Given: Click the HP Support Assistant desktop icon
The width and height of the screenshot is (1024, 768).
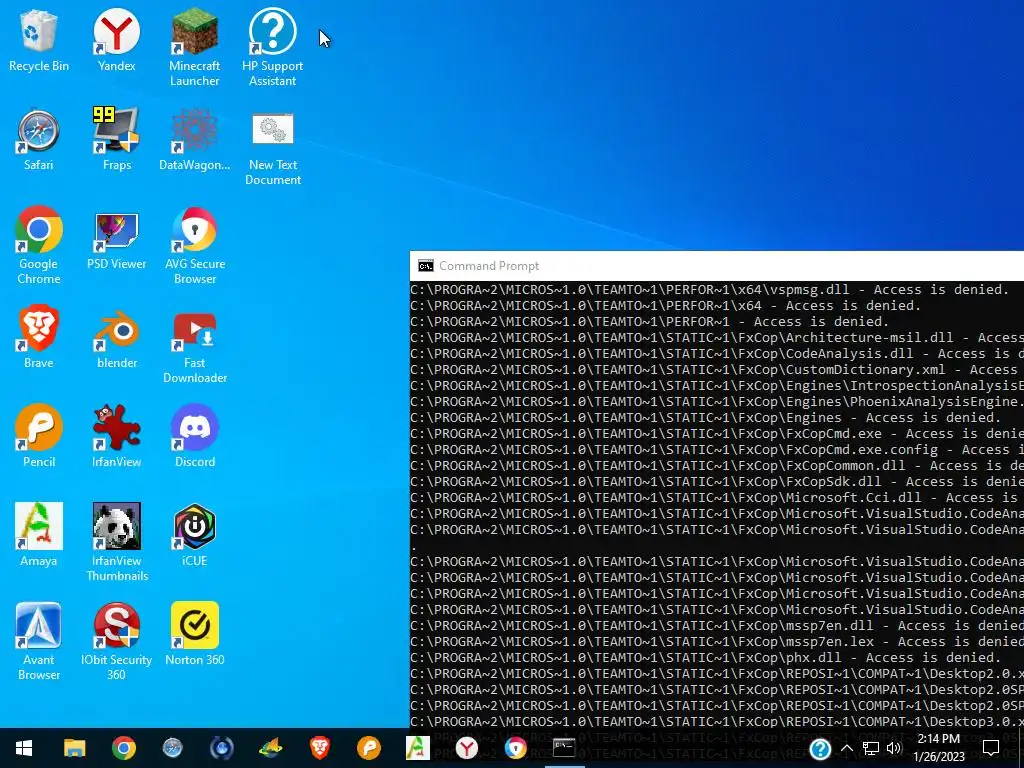Looking at the screenshot, I should [272, 48].
